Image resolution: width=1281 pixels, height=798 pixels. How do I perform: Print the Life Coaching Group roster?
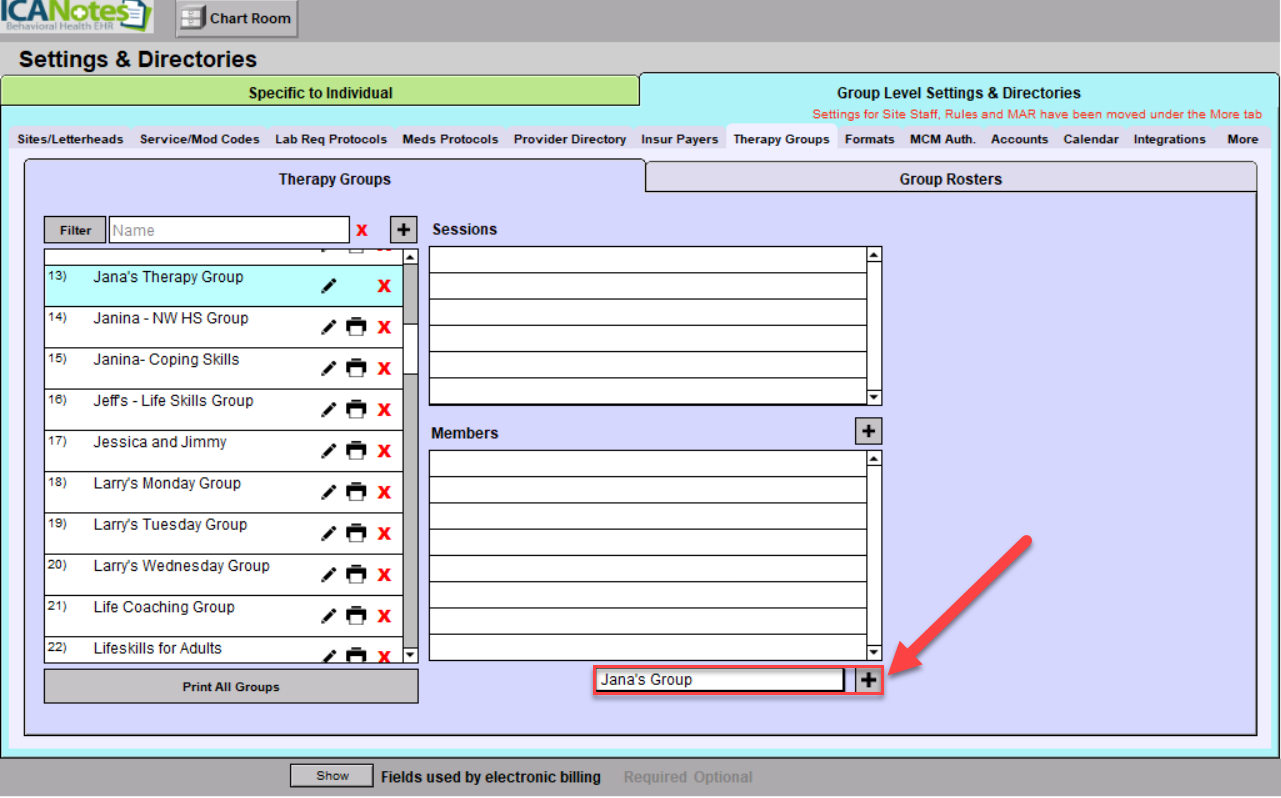[356, 615]
